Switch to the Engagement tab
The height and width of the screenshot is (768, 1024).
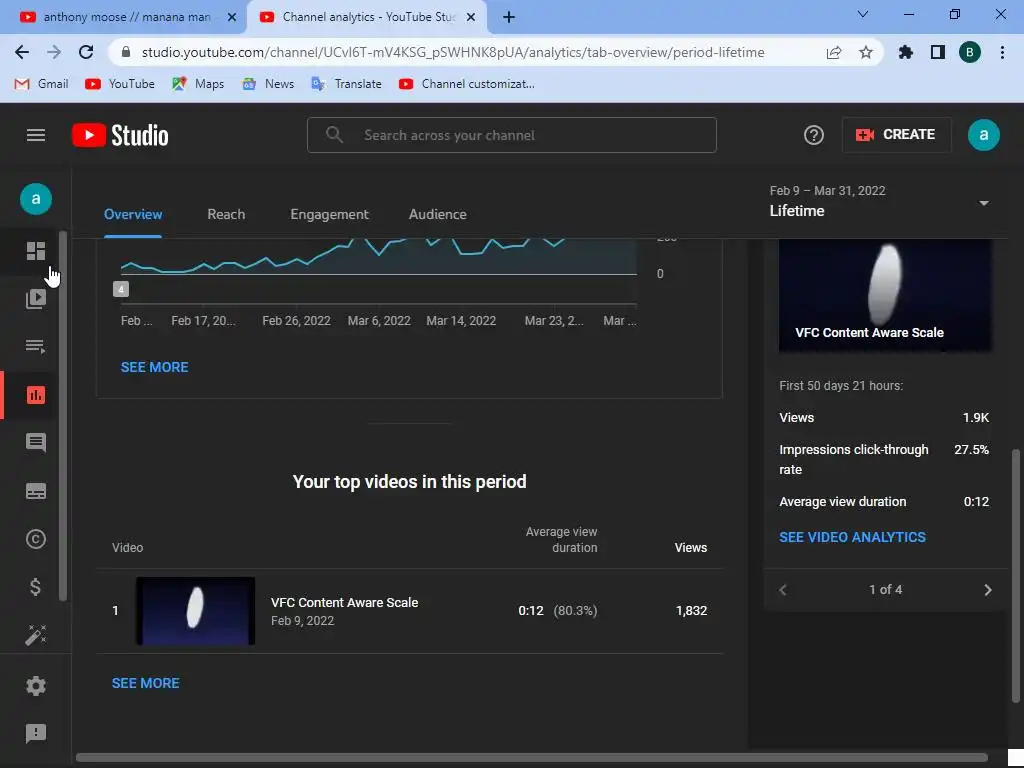click(x=329, y=214)
